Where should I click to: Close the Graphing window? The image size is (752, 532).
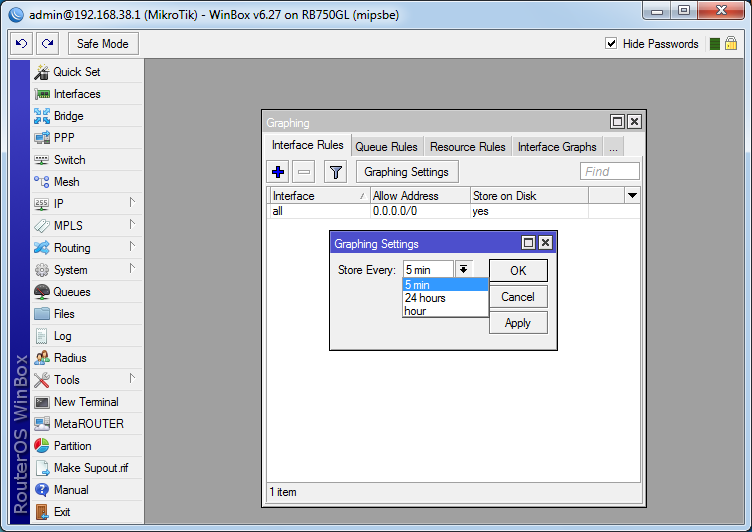634,121
